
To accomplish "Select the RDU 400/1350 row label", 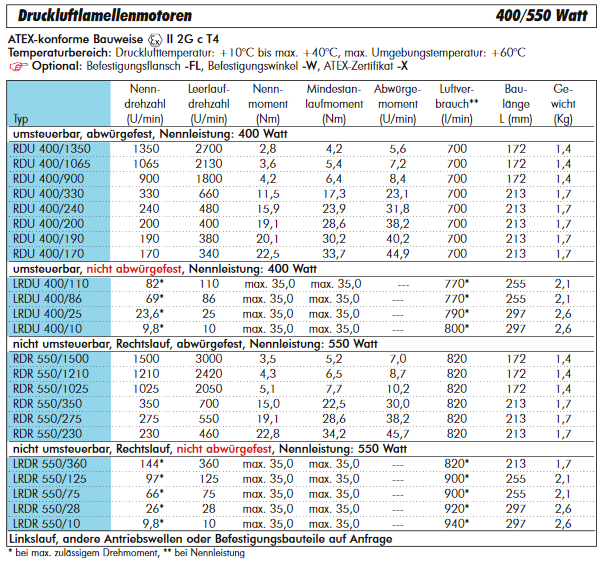I will tap(51, 148).
